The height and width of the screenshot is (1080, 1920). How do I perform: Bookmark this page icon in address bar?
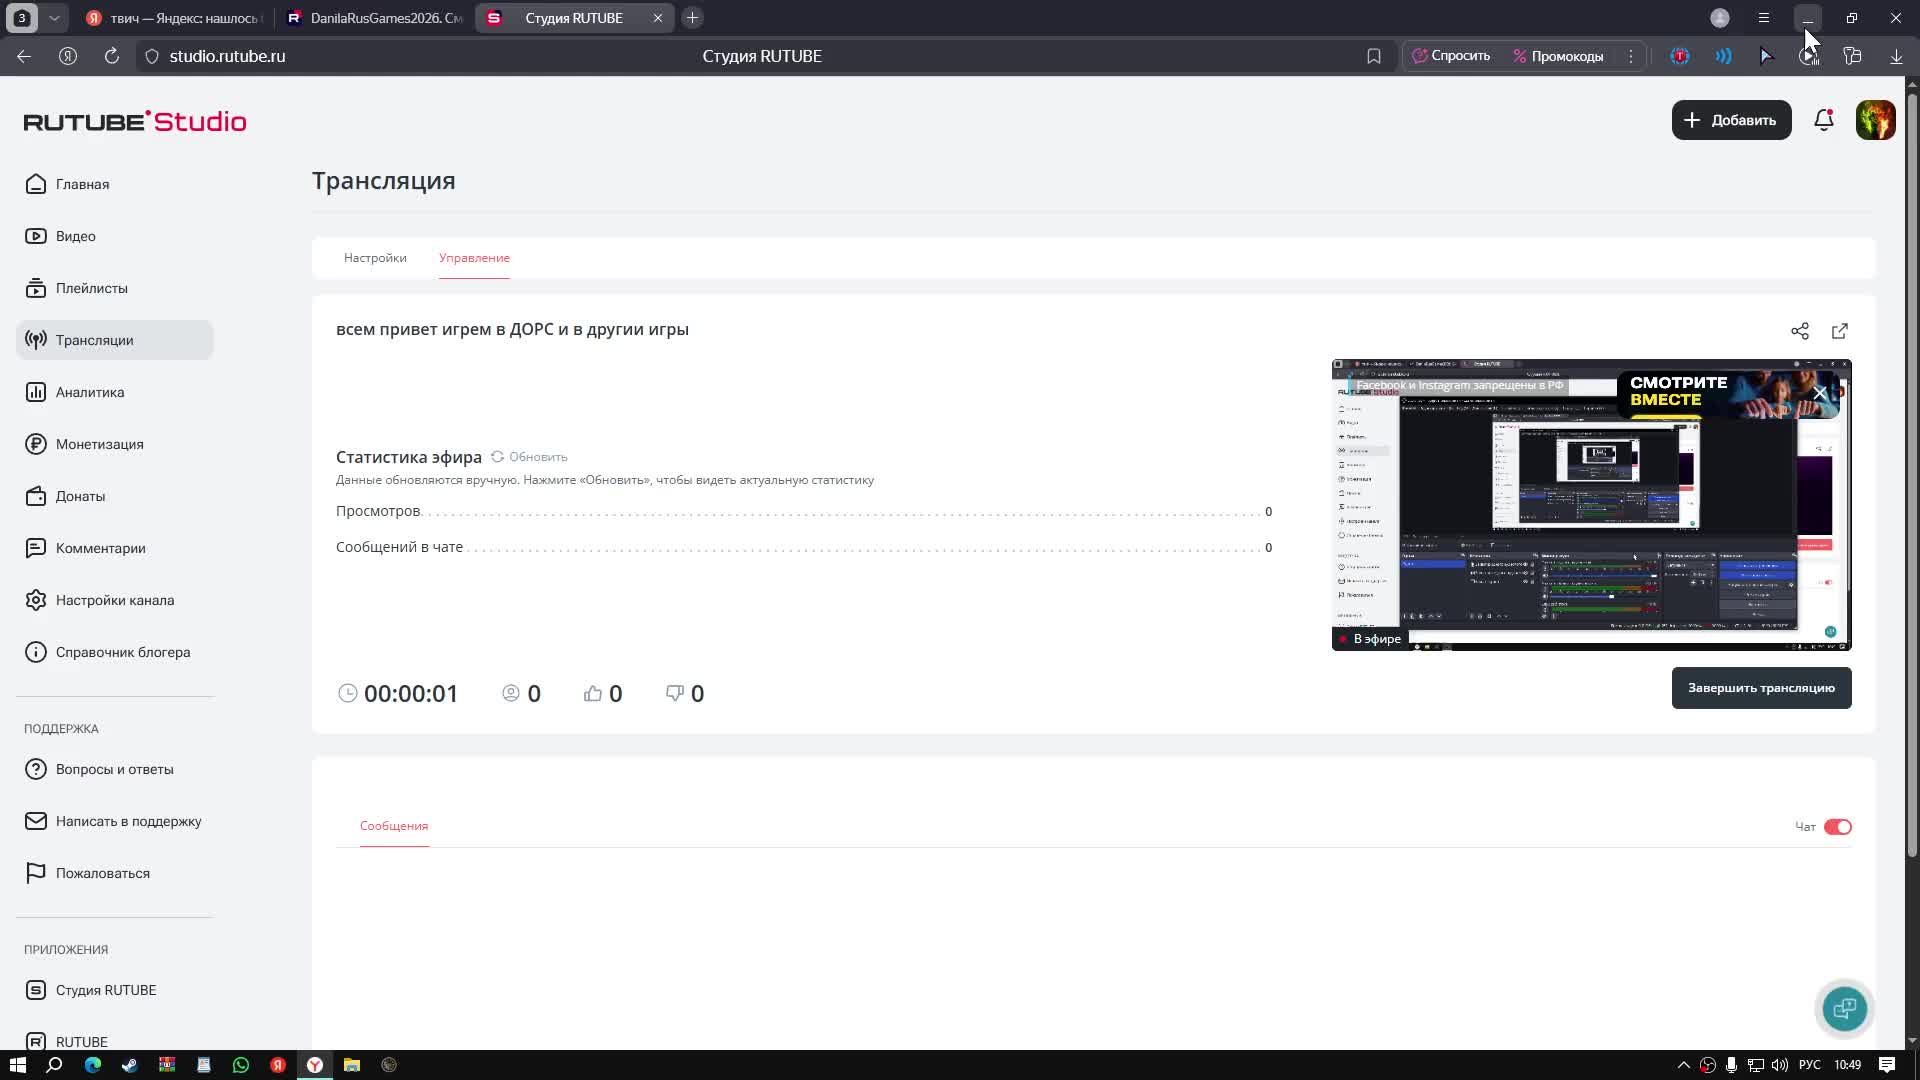pyautogui.click(x=1374, y=56)
